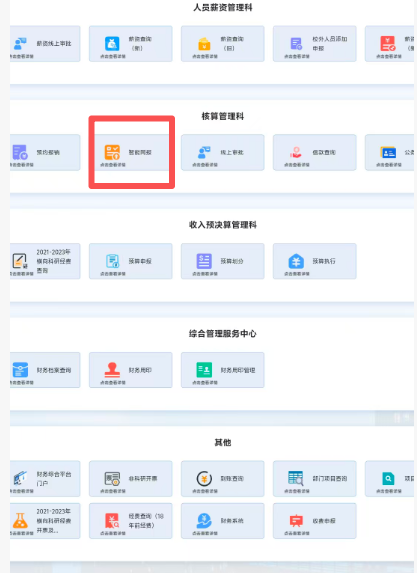Click the 到账查询 yen circle icon

[204, 478]
